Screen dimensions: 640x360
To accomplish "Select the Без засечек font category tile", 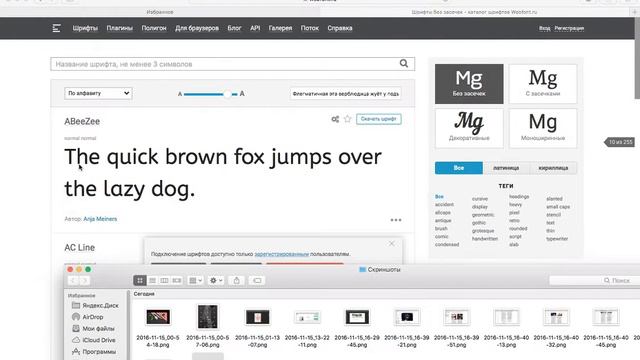I will (x=469, y=84).
